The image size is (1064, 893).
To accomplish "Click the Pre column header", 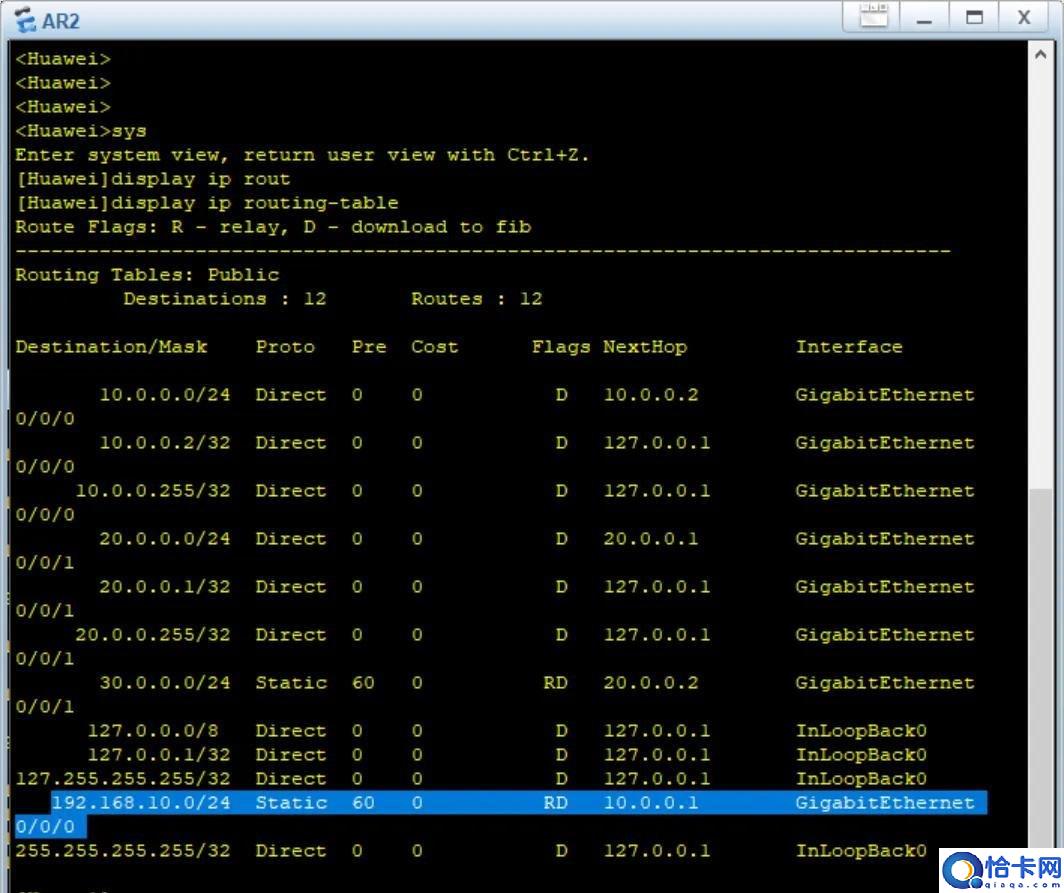I will pyautogui.click(x=369, y=347).
